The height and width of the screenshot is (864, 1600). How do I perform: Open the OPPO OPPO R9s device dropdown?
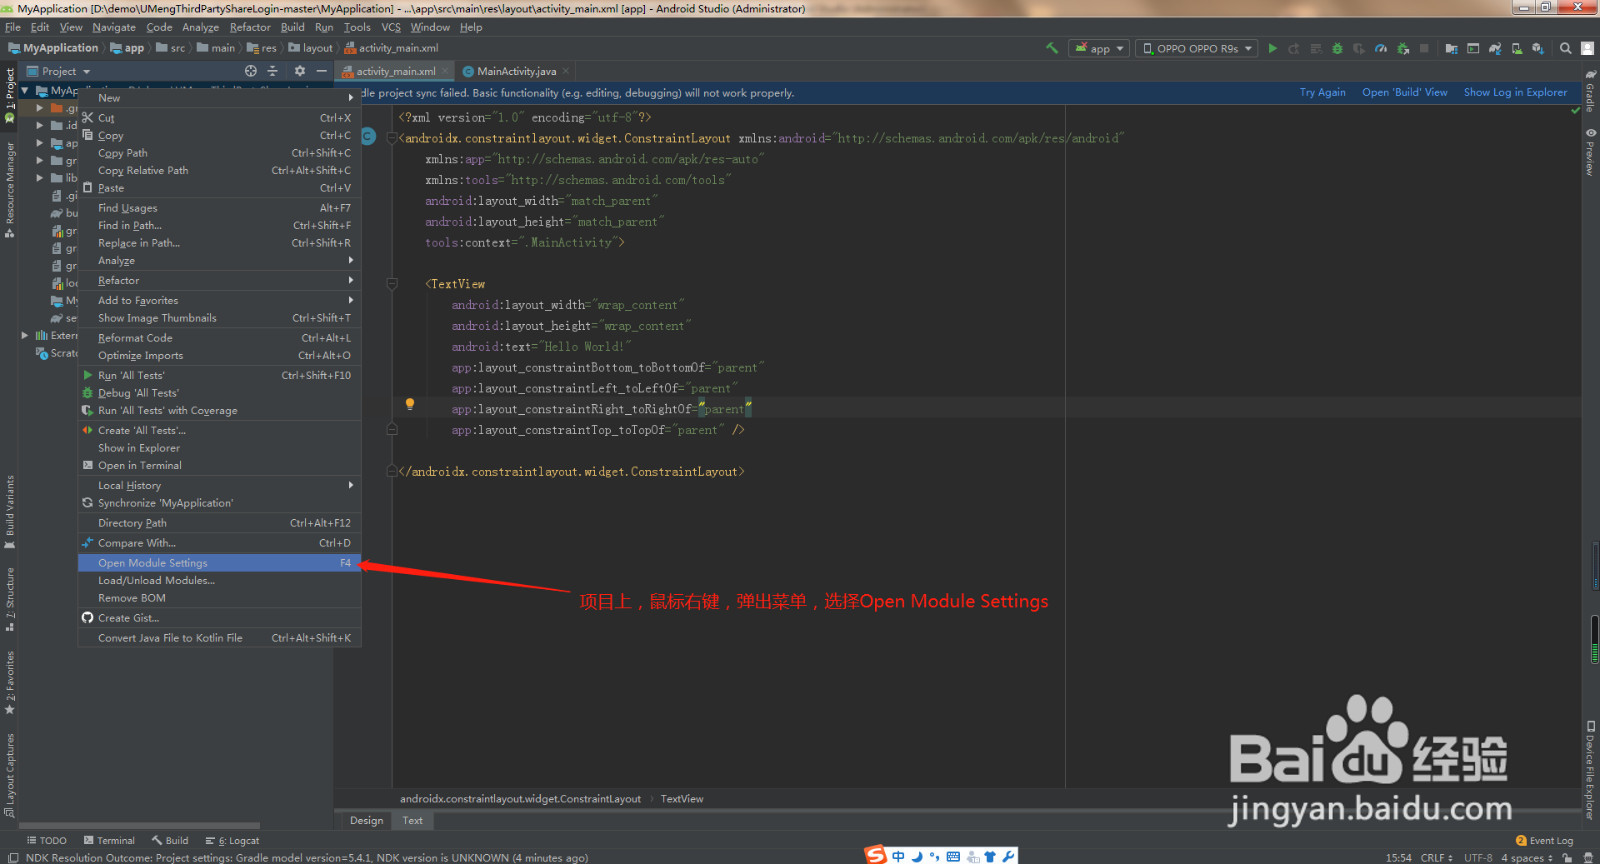coord(1198,48)
